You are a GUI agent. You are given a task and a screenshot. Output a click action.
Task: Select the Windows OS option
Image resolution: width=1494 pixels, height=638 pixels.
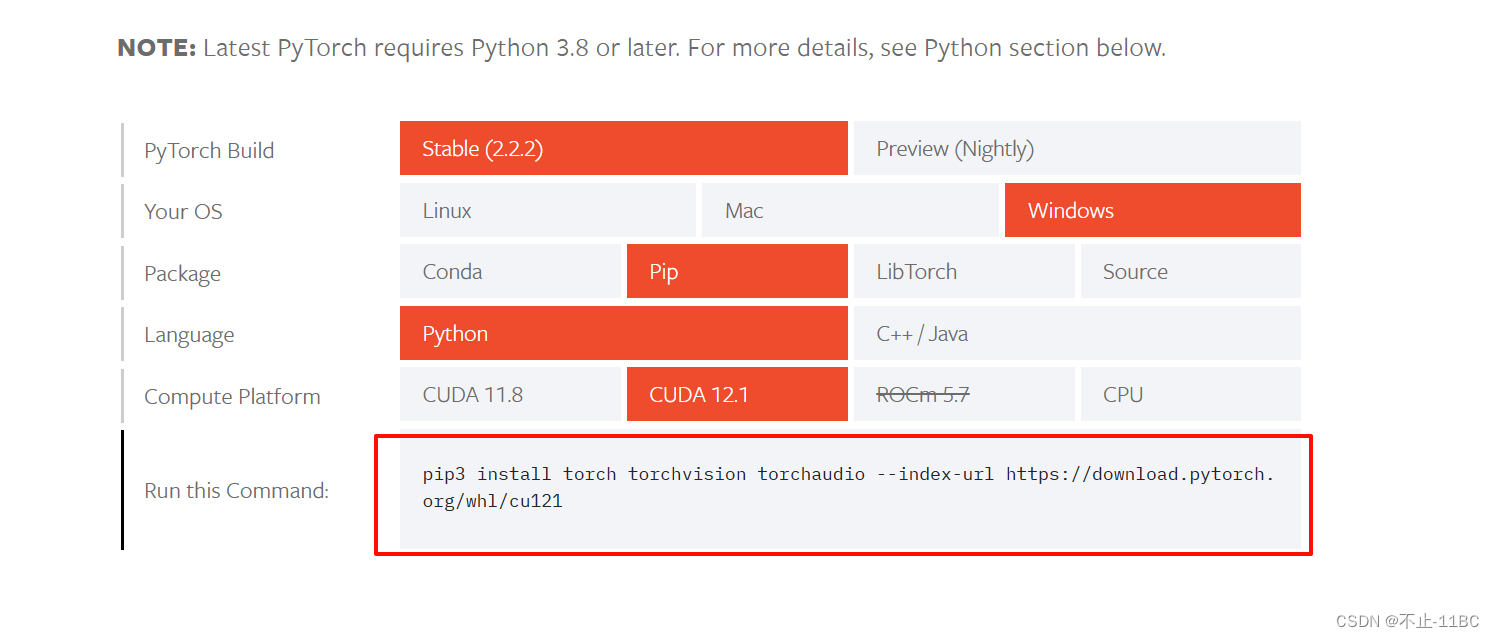[x=1151, y=210]
